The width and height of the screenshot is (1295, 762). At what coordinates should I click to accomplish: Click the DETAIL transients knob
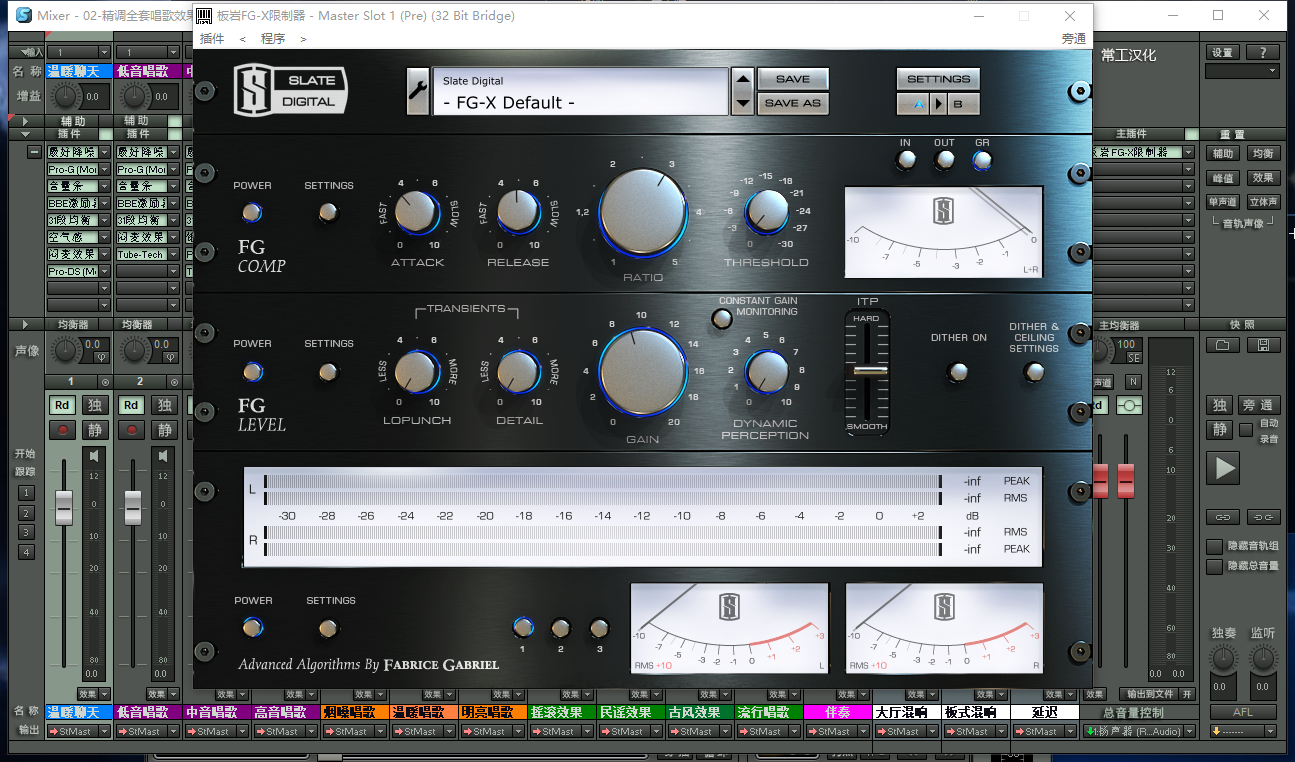click(x=517, y=372)
